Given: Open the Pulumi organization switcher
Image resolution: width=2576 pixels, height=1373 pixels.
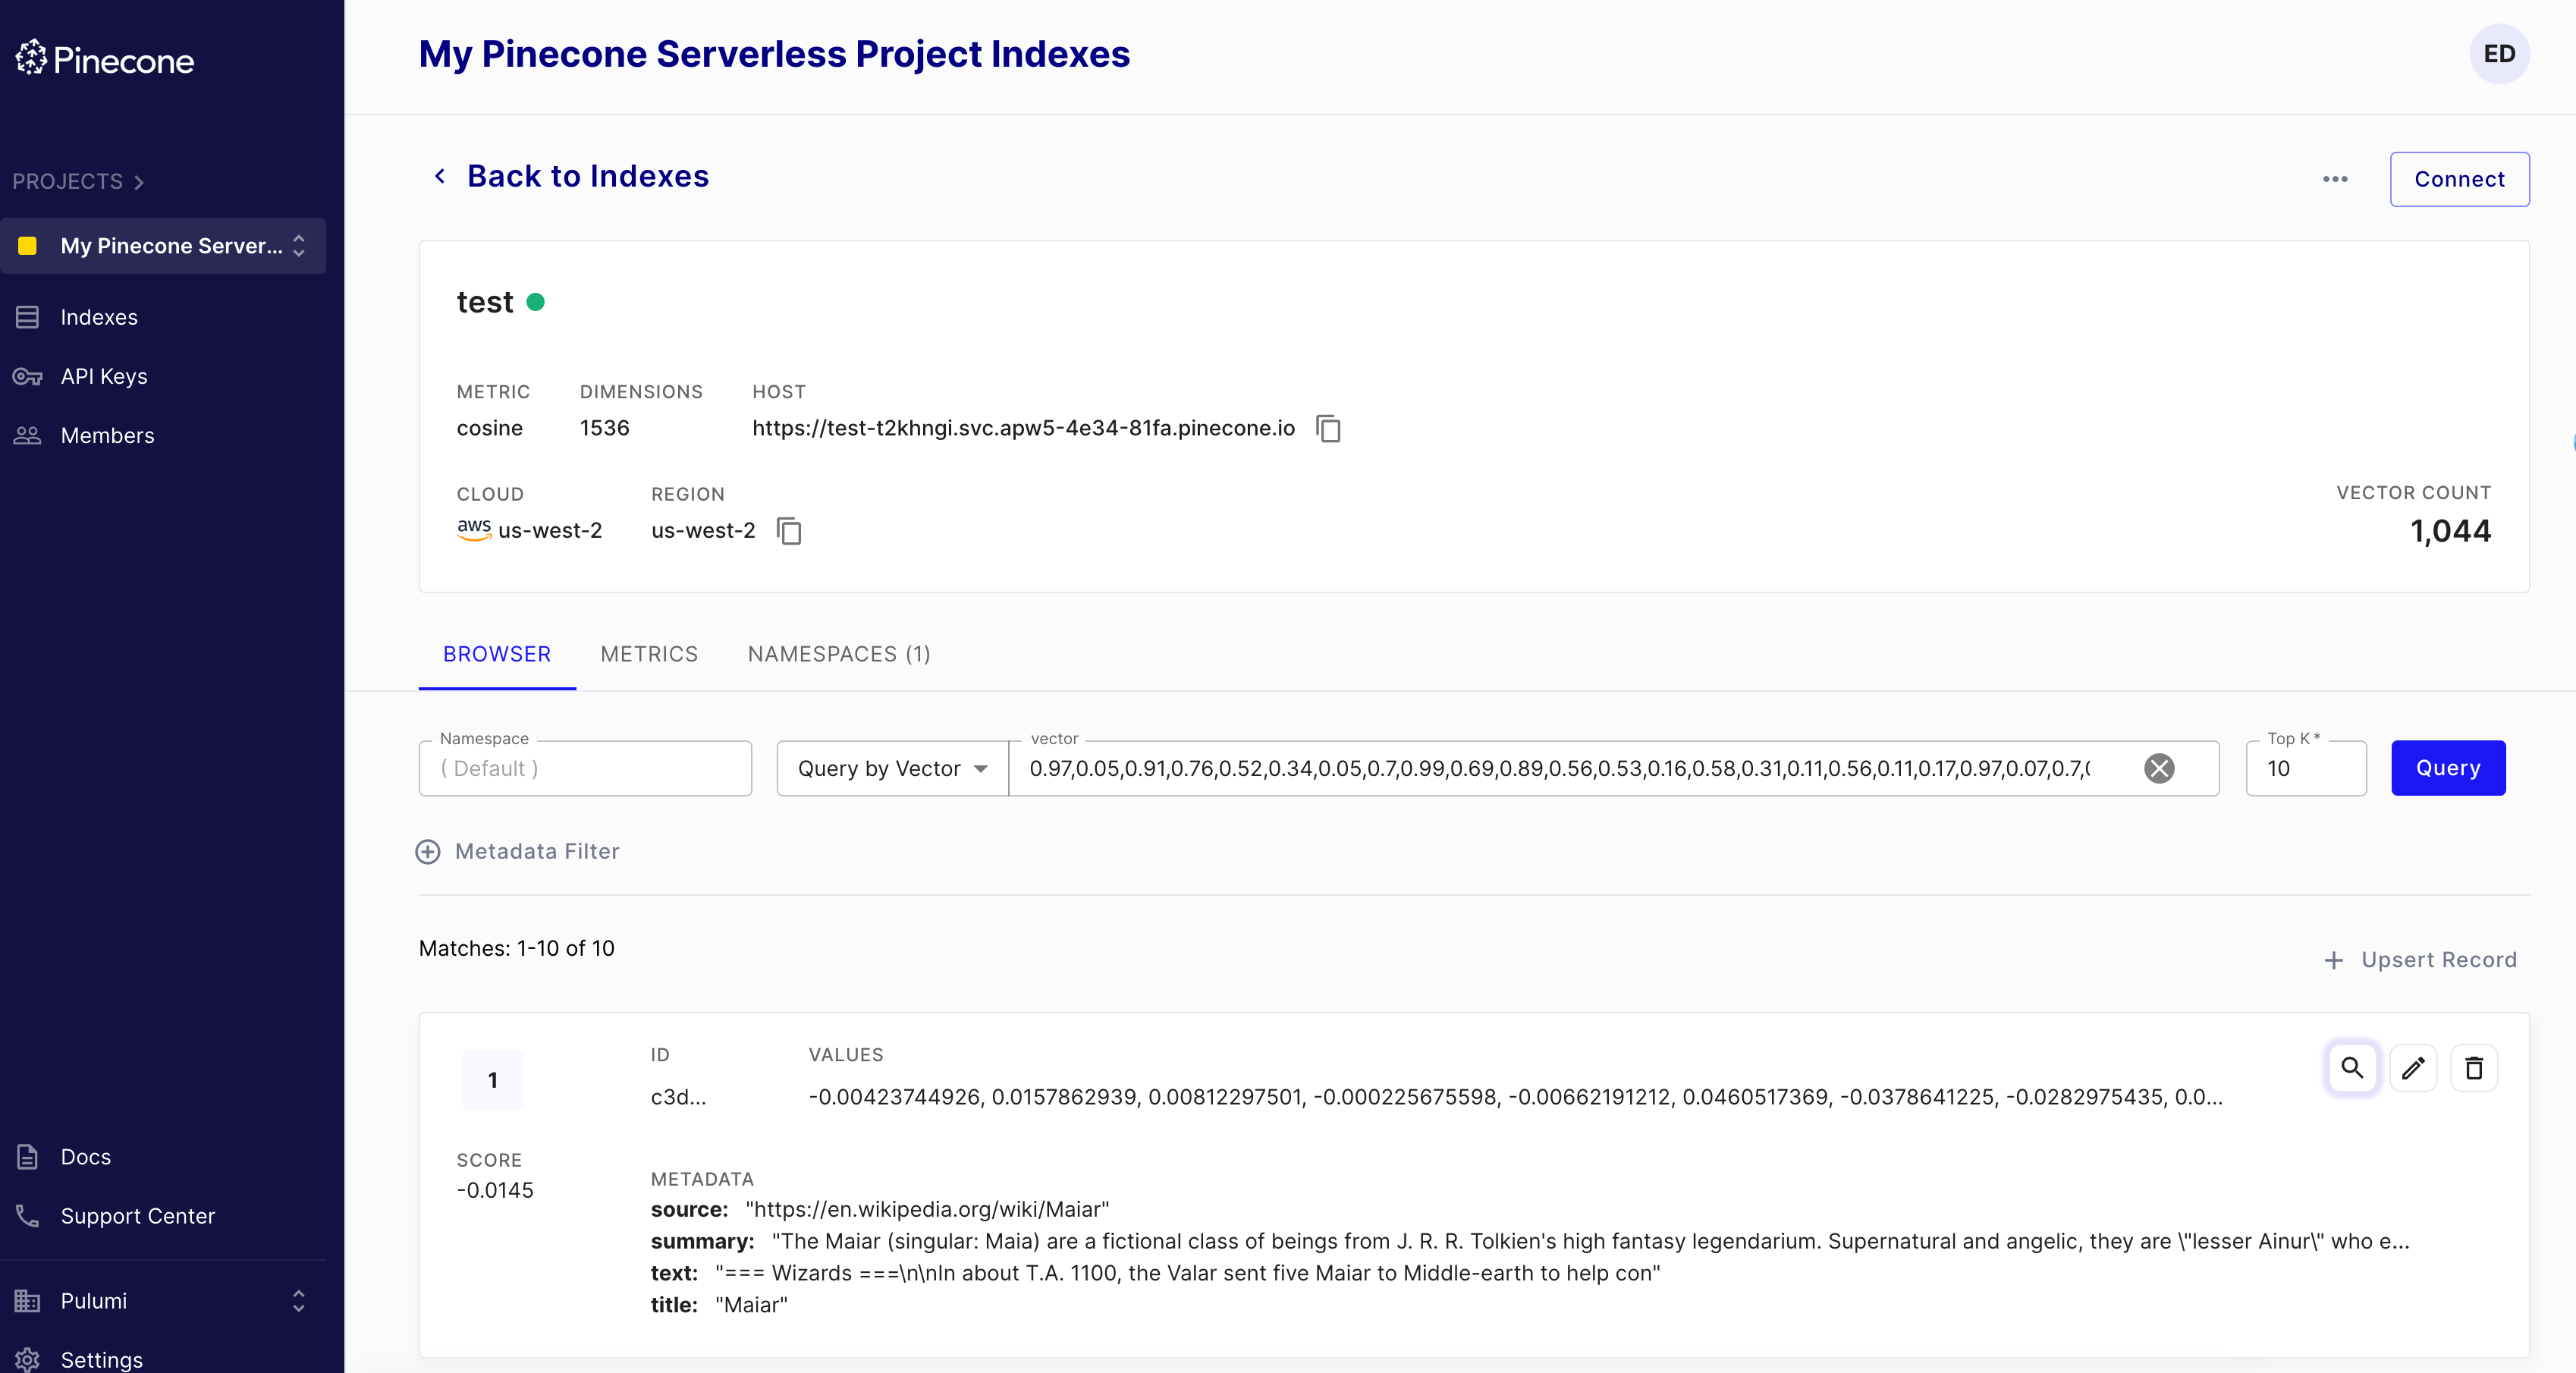Looking at the screenshot, I should click(x=163, y=1300).
